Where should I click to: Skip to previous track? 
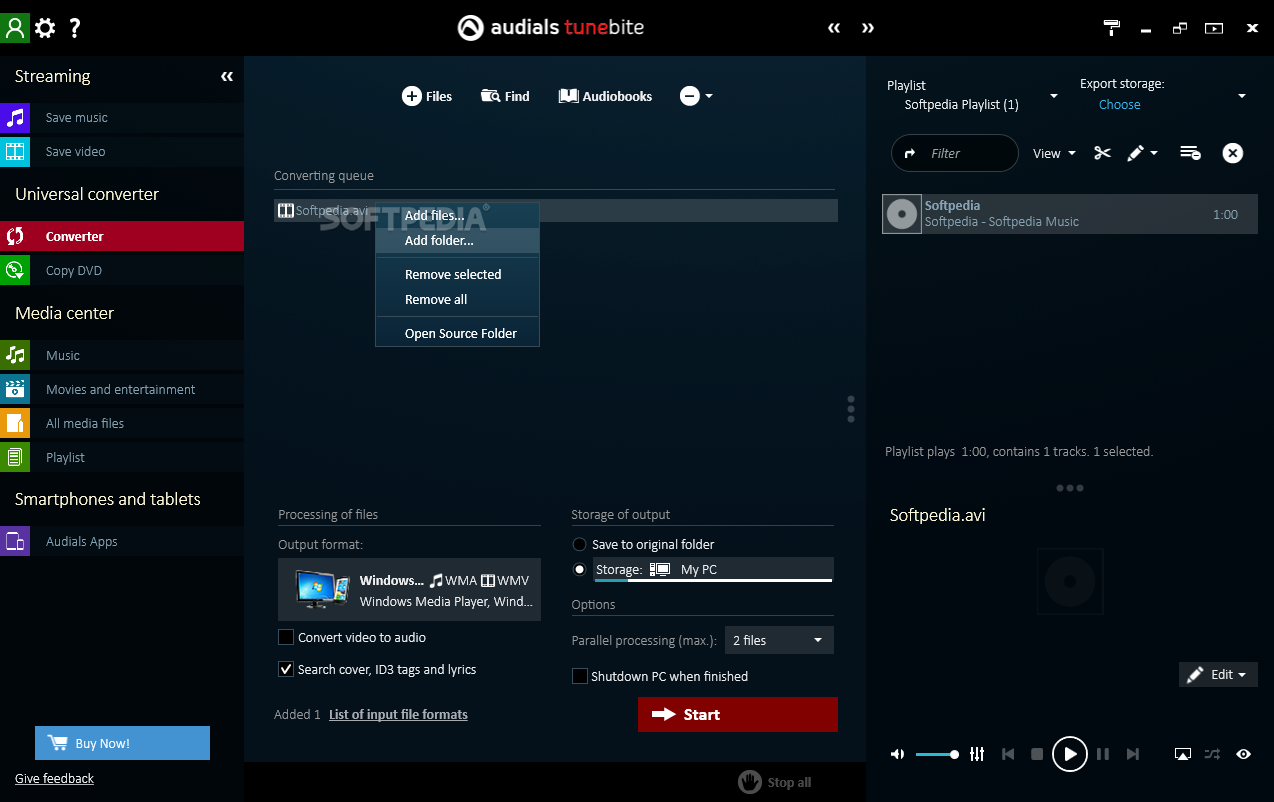pyautogui.click(x=1008, y=754)
